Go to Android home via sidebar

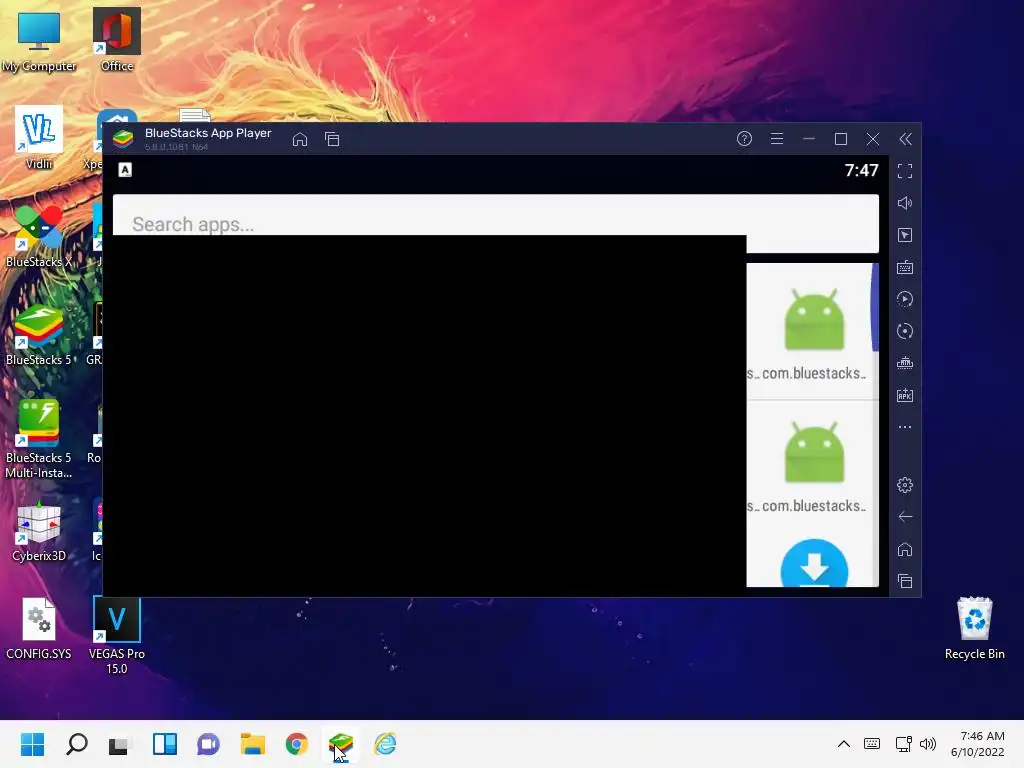coord(905,549)
